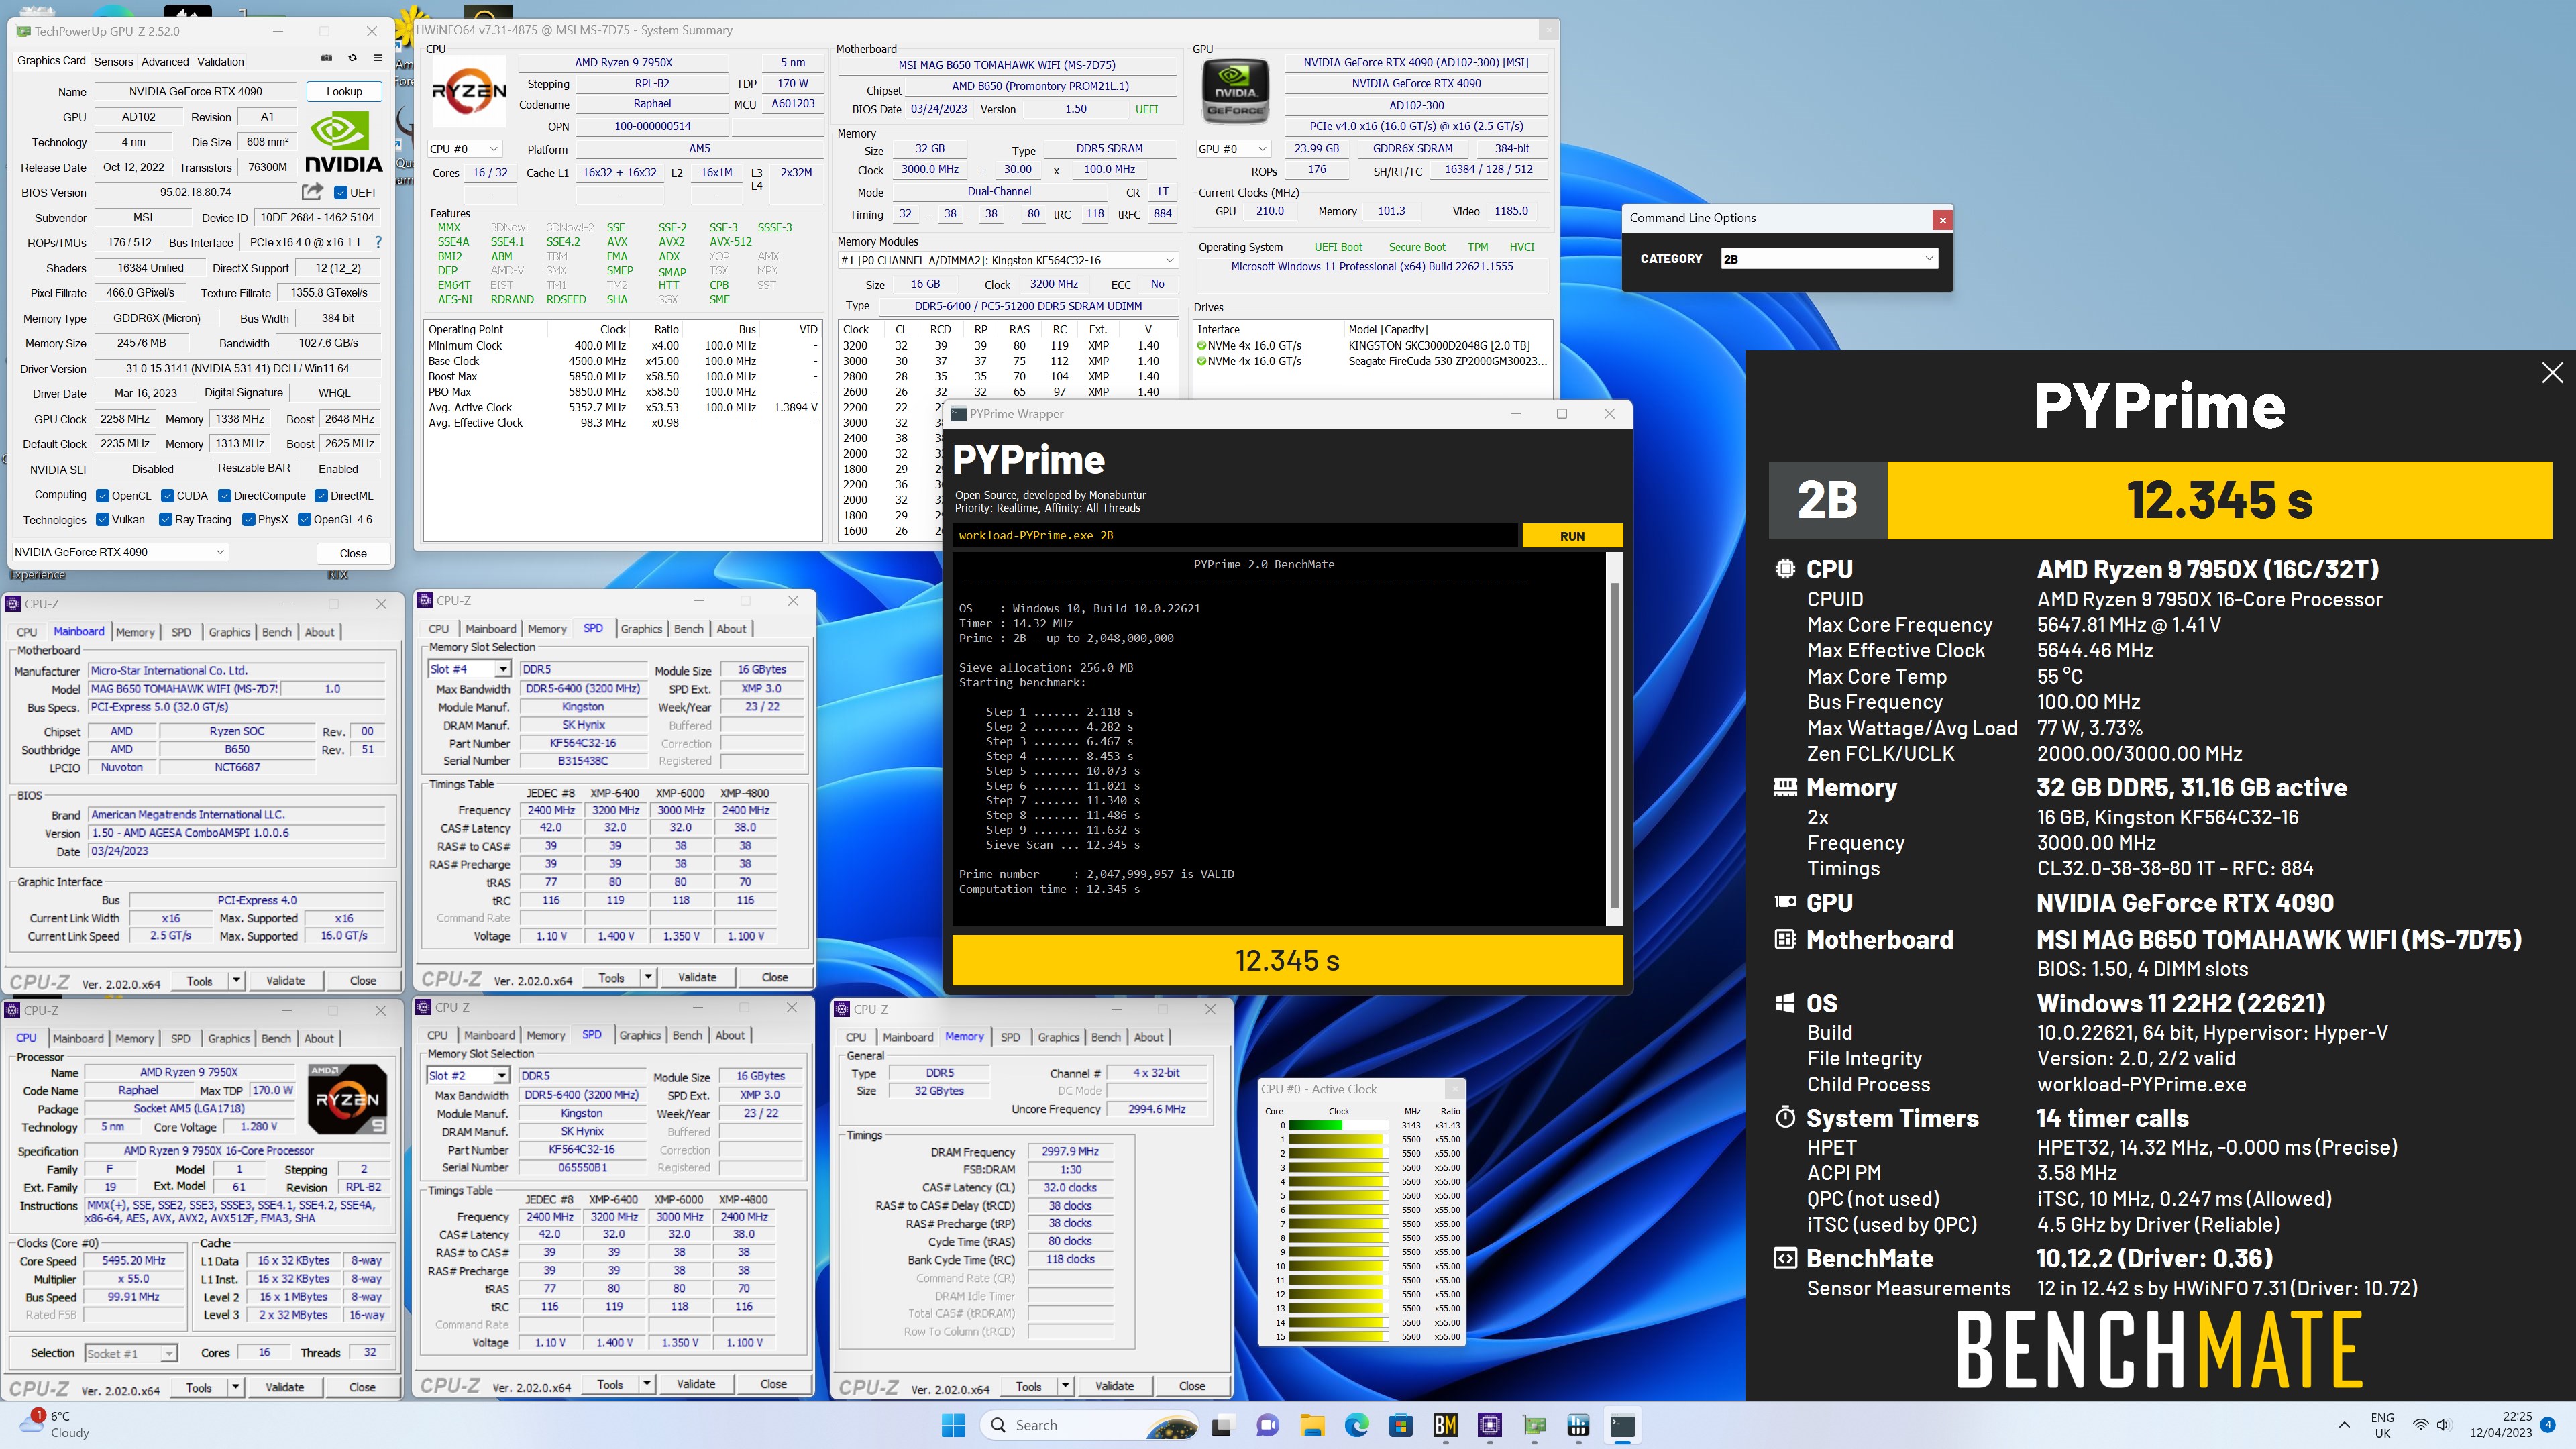Open Task View from the taskbar

[x=1222, y=1425]
